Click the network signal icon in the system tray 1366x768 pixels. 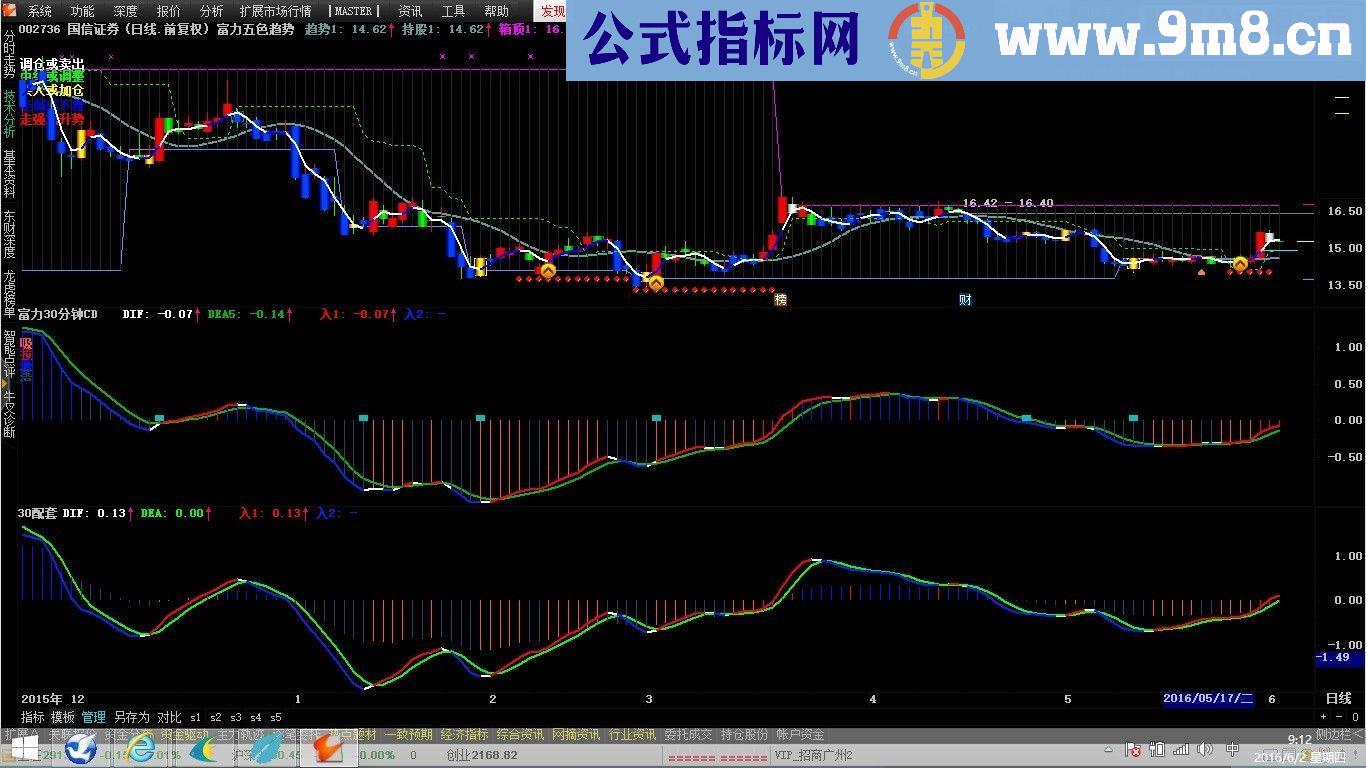coord(1181,750)
